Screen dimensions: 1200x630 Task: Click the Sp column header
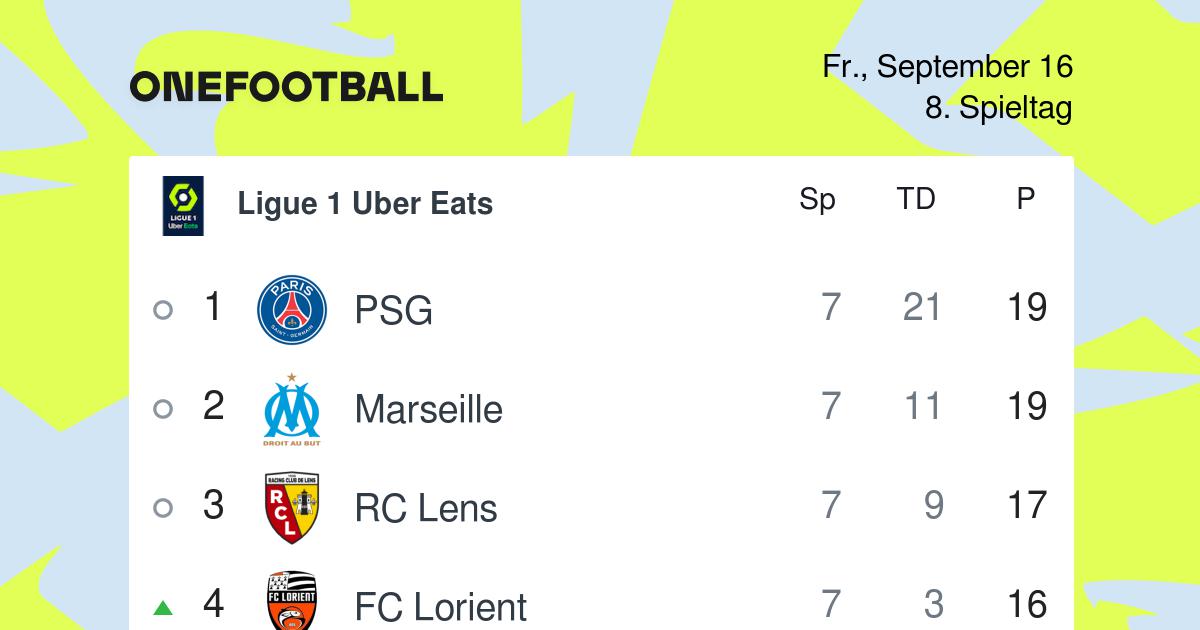click(817, 200)
